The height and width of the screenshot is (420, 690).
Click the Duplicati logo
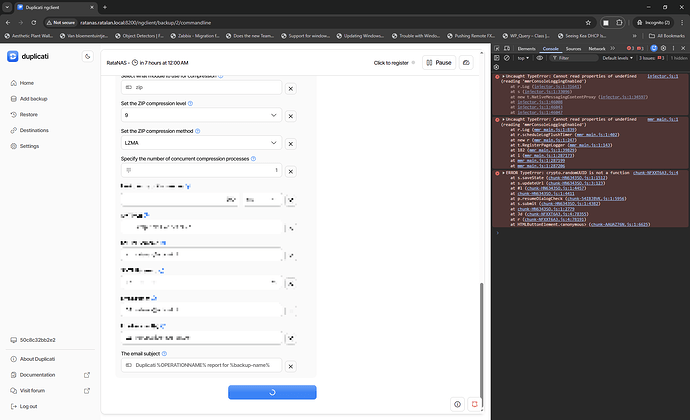coord(28,56)
